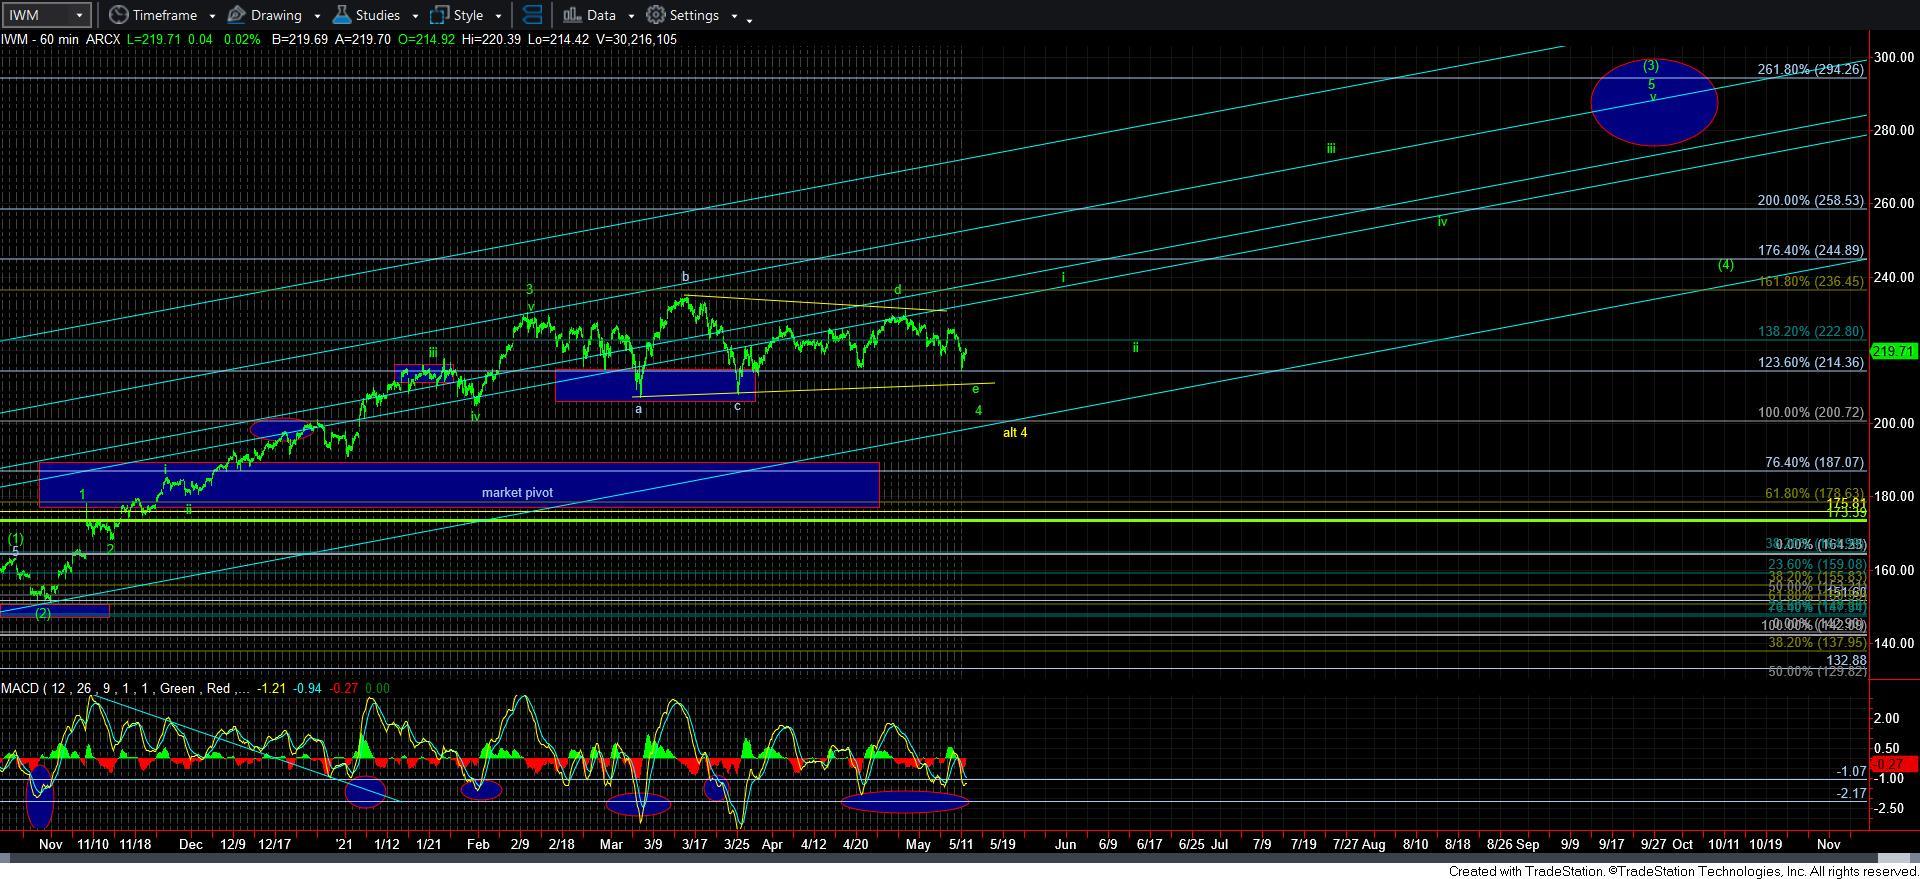Click the "'21" year date axis label

[344, 845]
